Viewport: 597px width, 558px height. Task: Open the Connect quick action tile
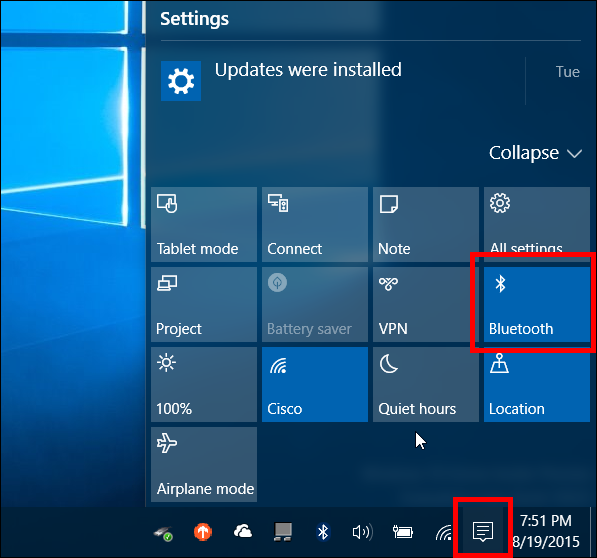315,224
